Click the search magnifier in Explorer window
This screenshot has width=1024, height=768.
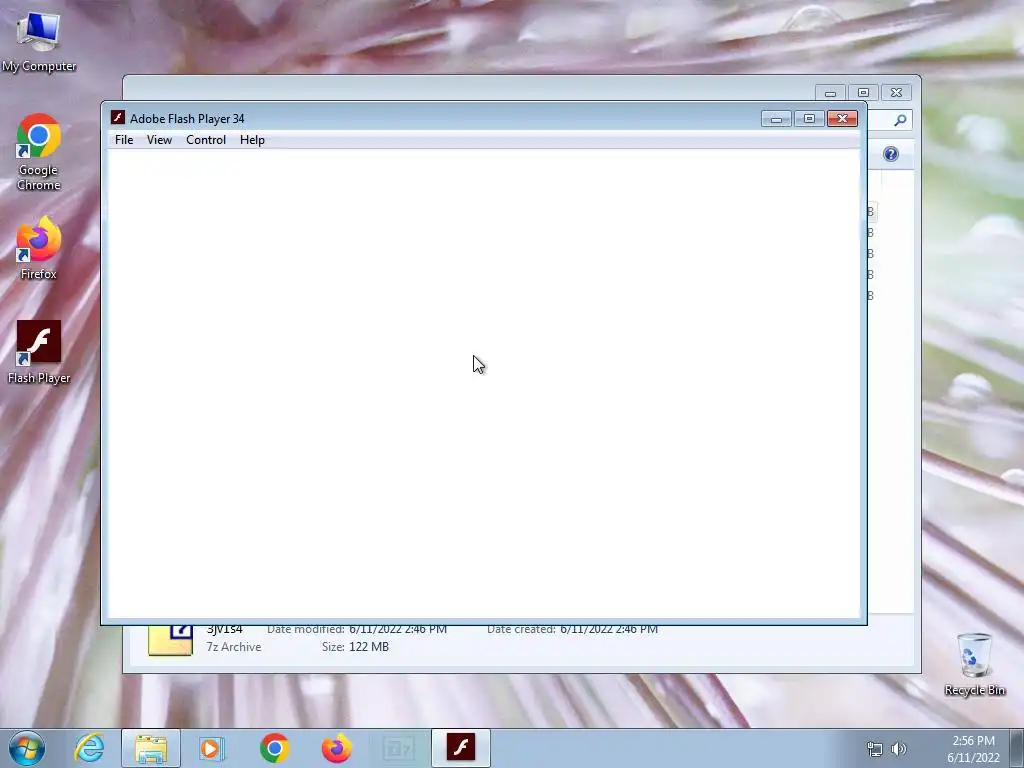(x=900, y=120)
